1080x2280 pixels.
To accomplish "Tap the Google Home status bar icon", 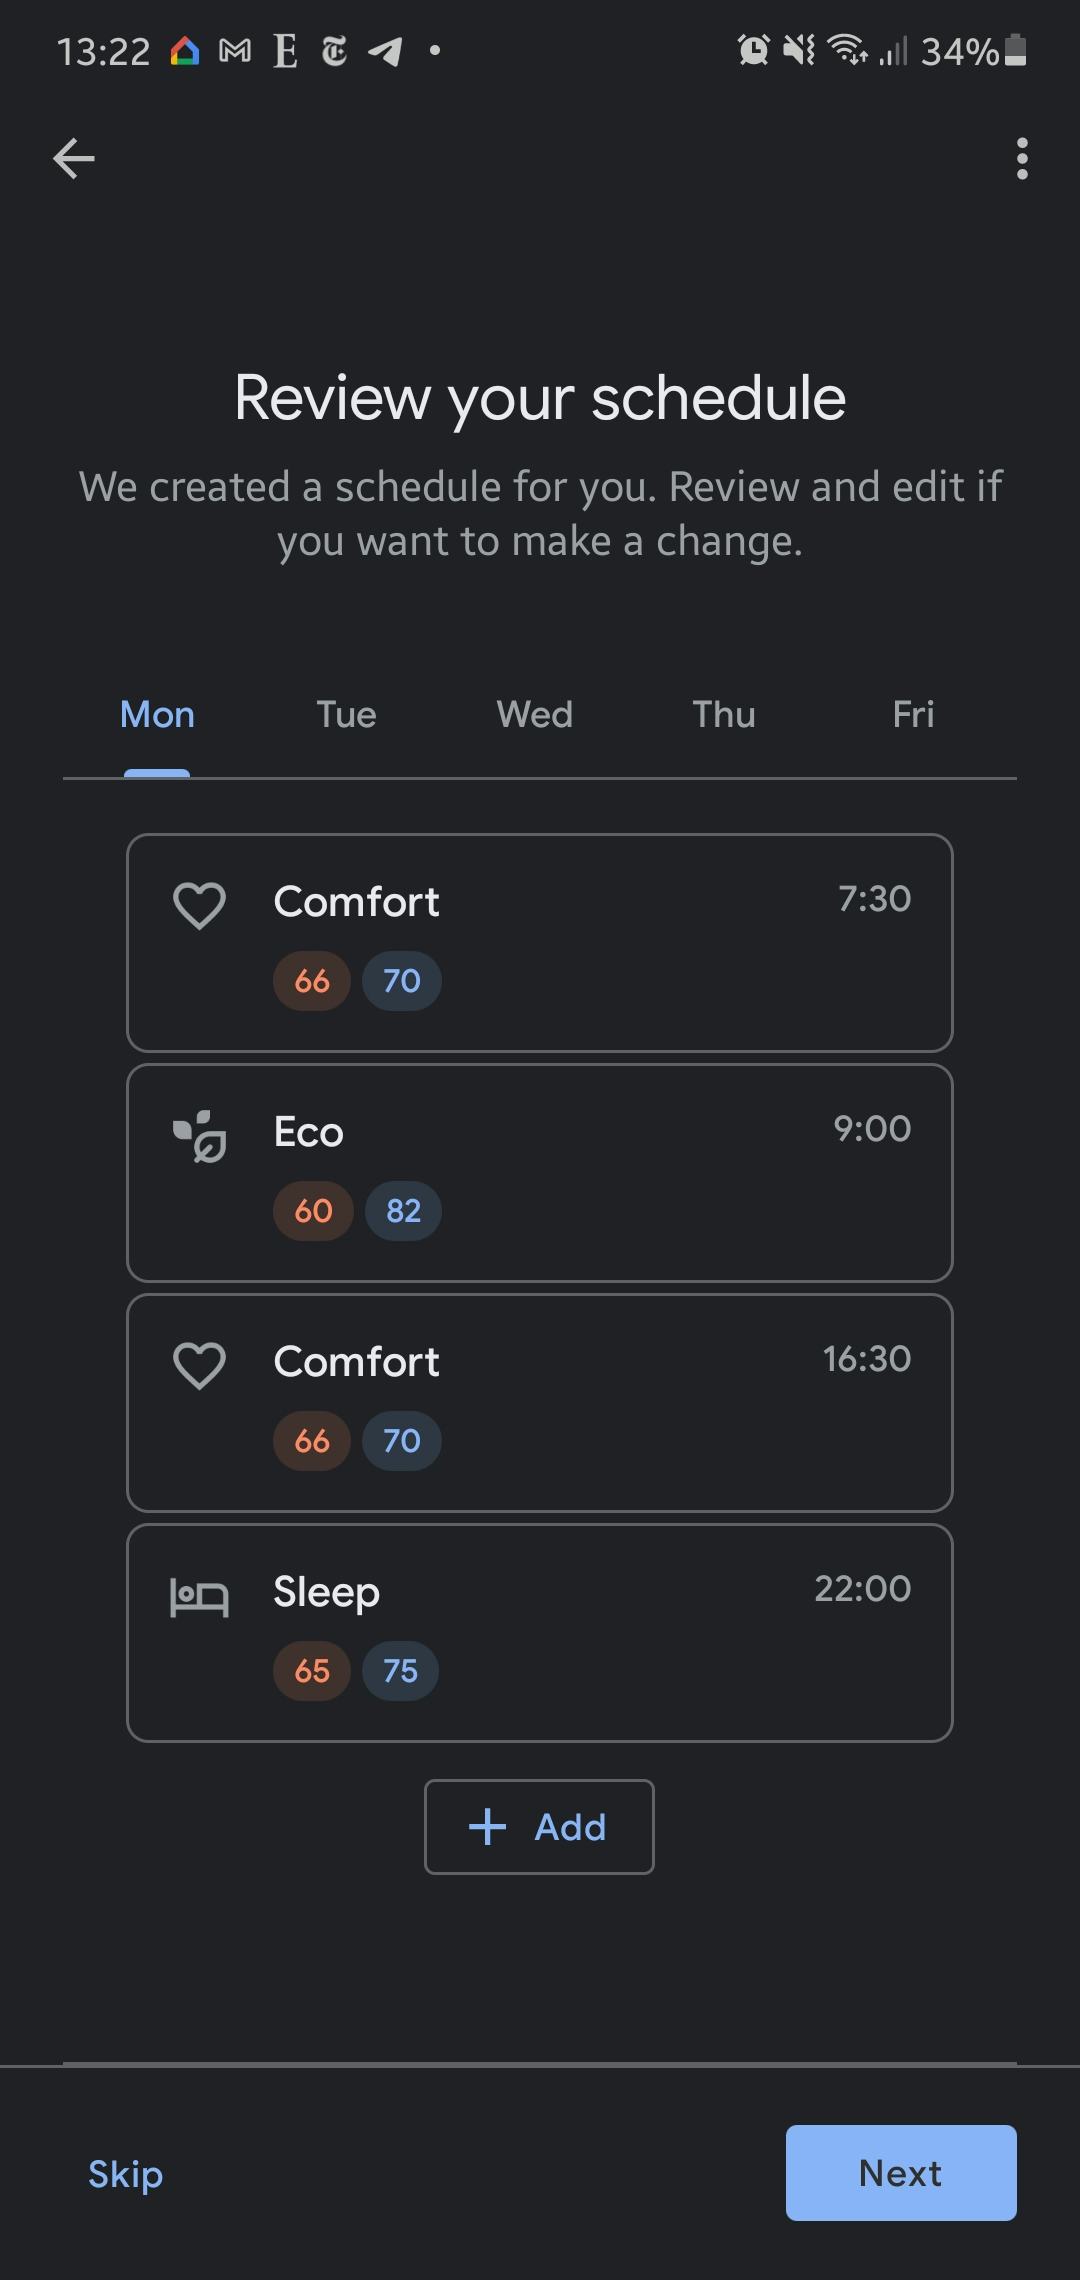I will 185,51.
